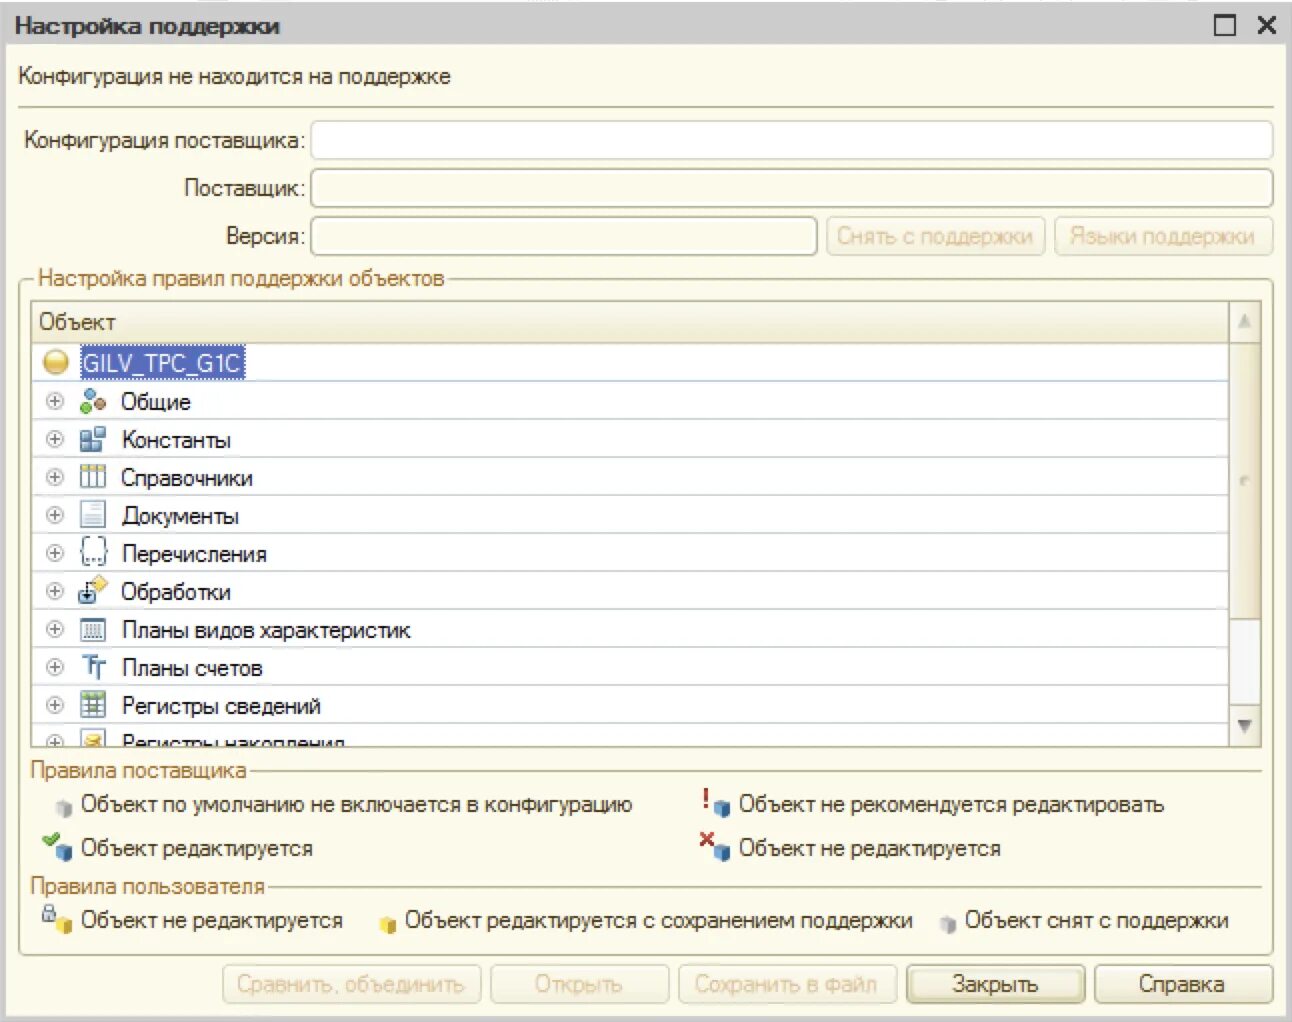
Task: Click icon 'Объект редактируется с сохранением поддержки'
Action: tap(388, 923)
